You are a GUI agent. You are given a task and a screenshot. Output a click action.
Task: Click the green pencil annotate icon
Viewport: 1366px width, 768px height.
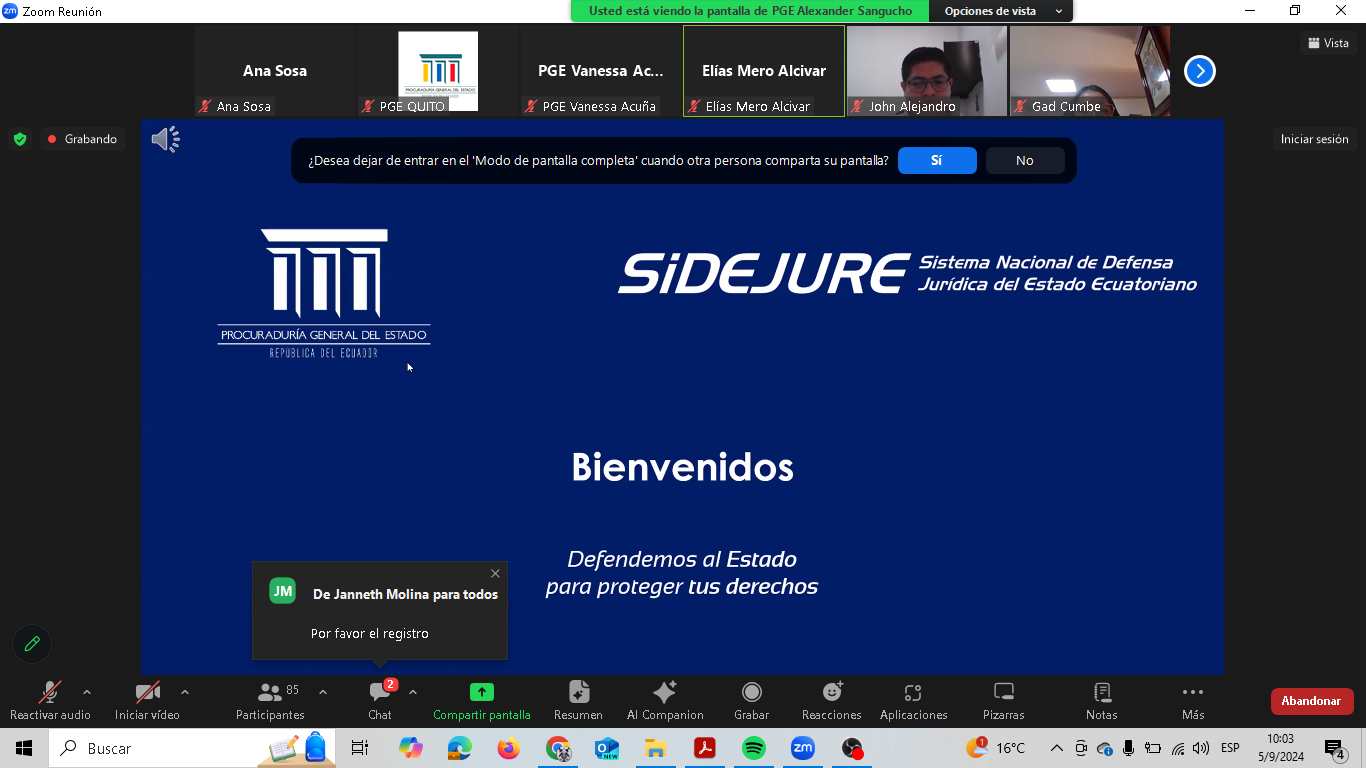coord(32,644)
